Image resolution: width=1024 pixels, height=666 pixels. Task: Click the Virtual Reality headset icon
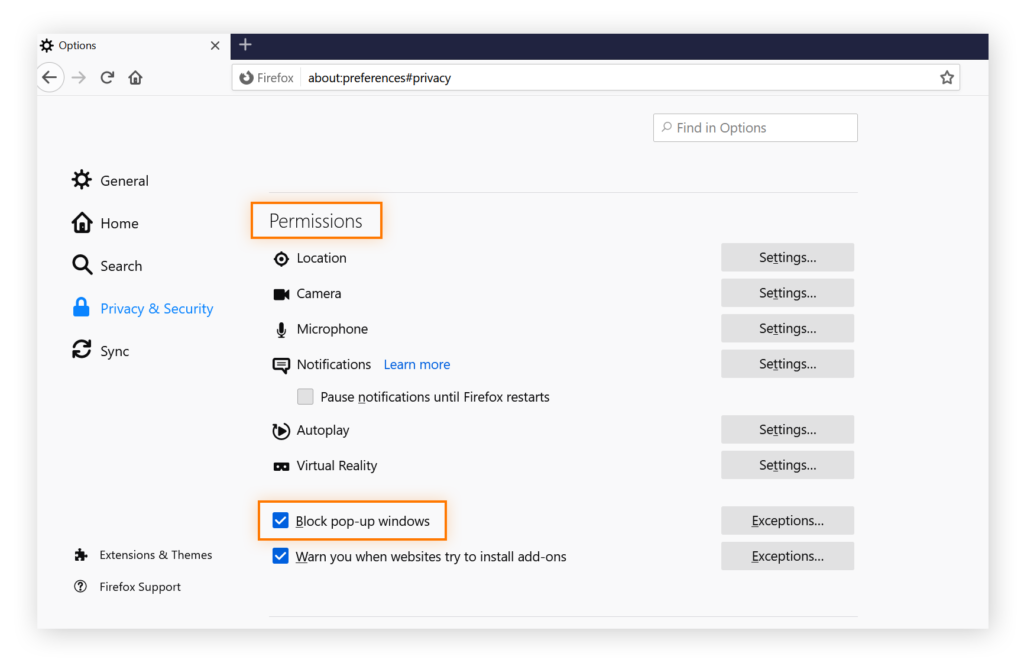[x=281, y=466]
